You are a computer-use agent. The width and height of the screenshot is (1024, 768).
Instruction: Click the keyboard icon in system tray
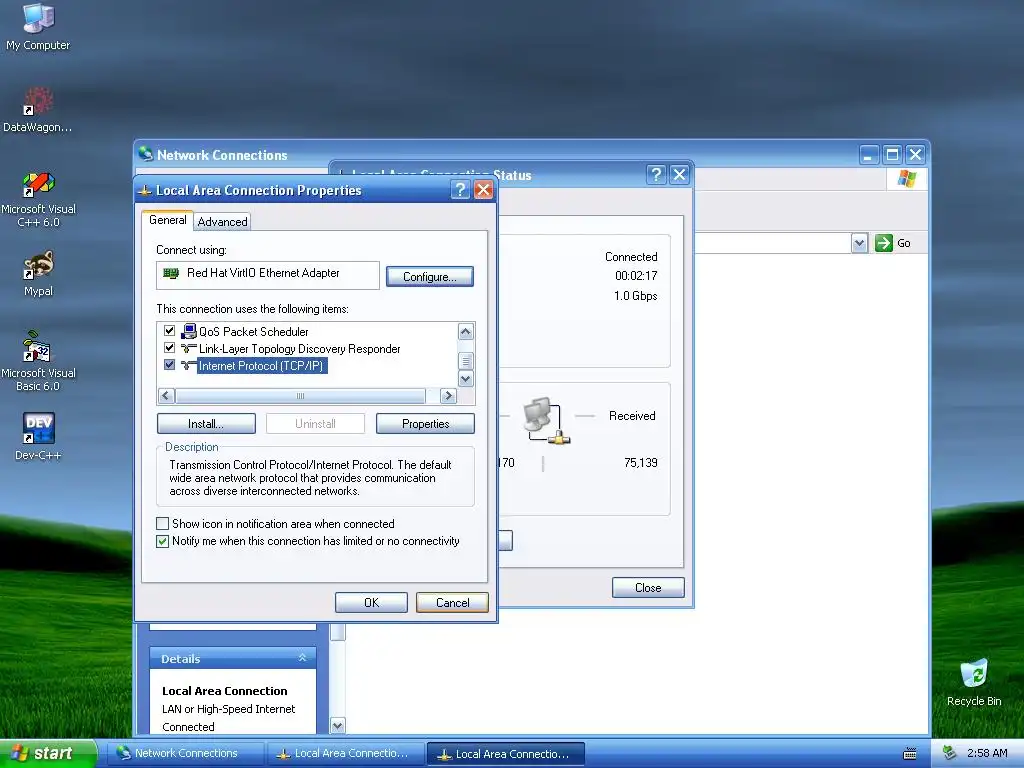(x=910, y=754)
